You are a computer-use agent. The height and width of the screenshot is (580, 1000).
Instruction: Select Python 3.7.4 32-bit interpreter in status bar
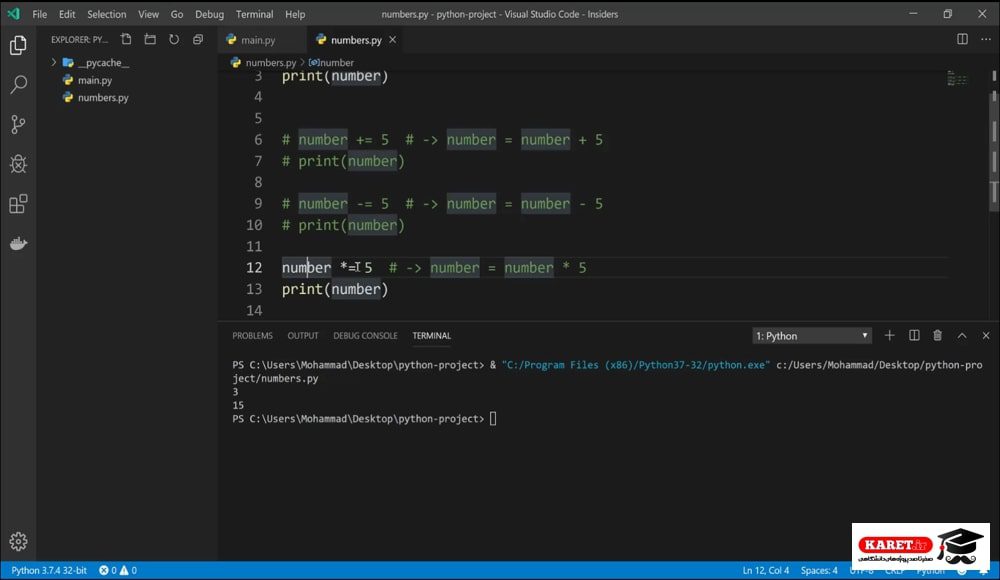point(49,570)
